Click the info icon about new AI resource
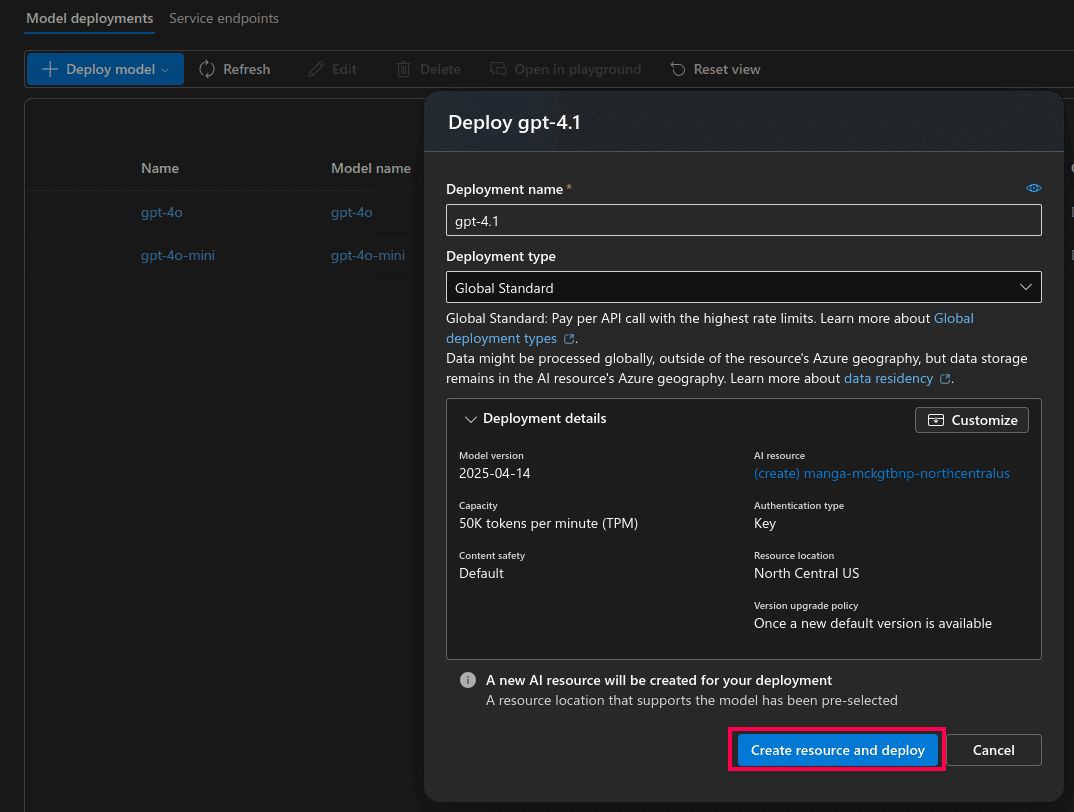 pos(467,680)
